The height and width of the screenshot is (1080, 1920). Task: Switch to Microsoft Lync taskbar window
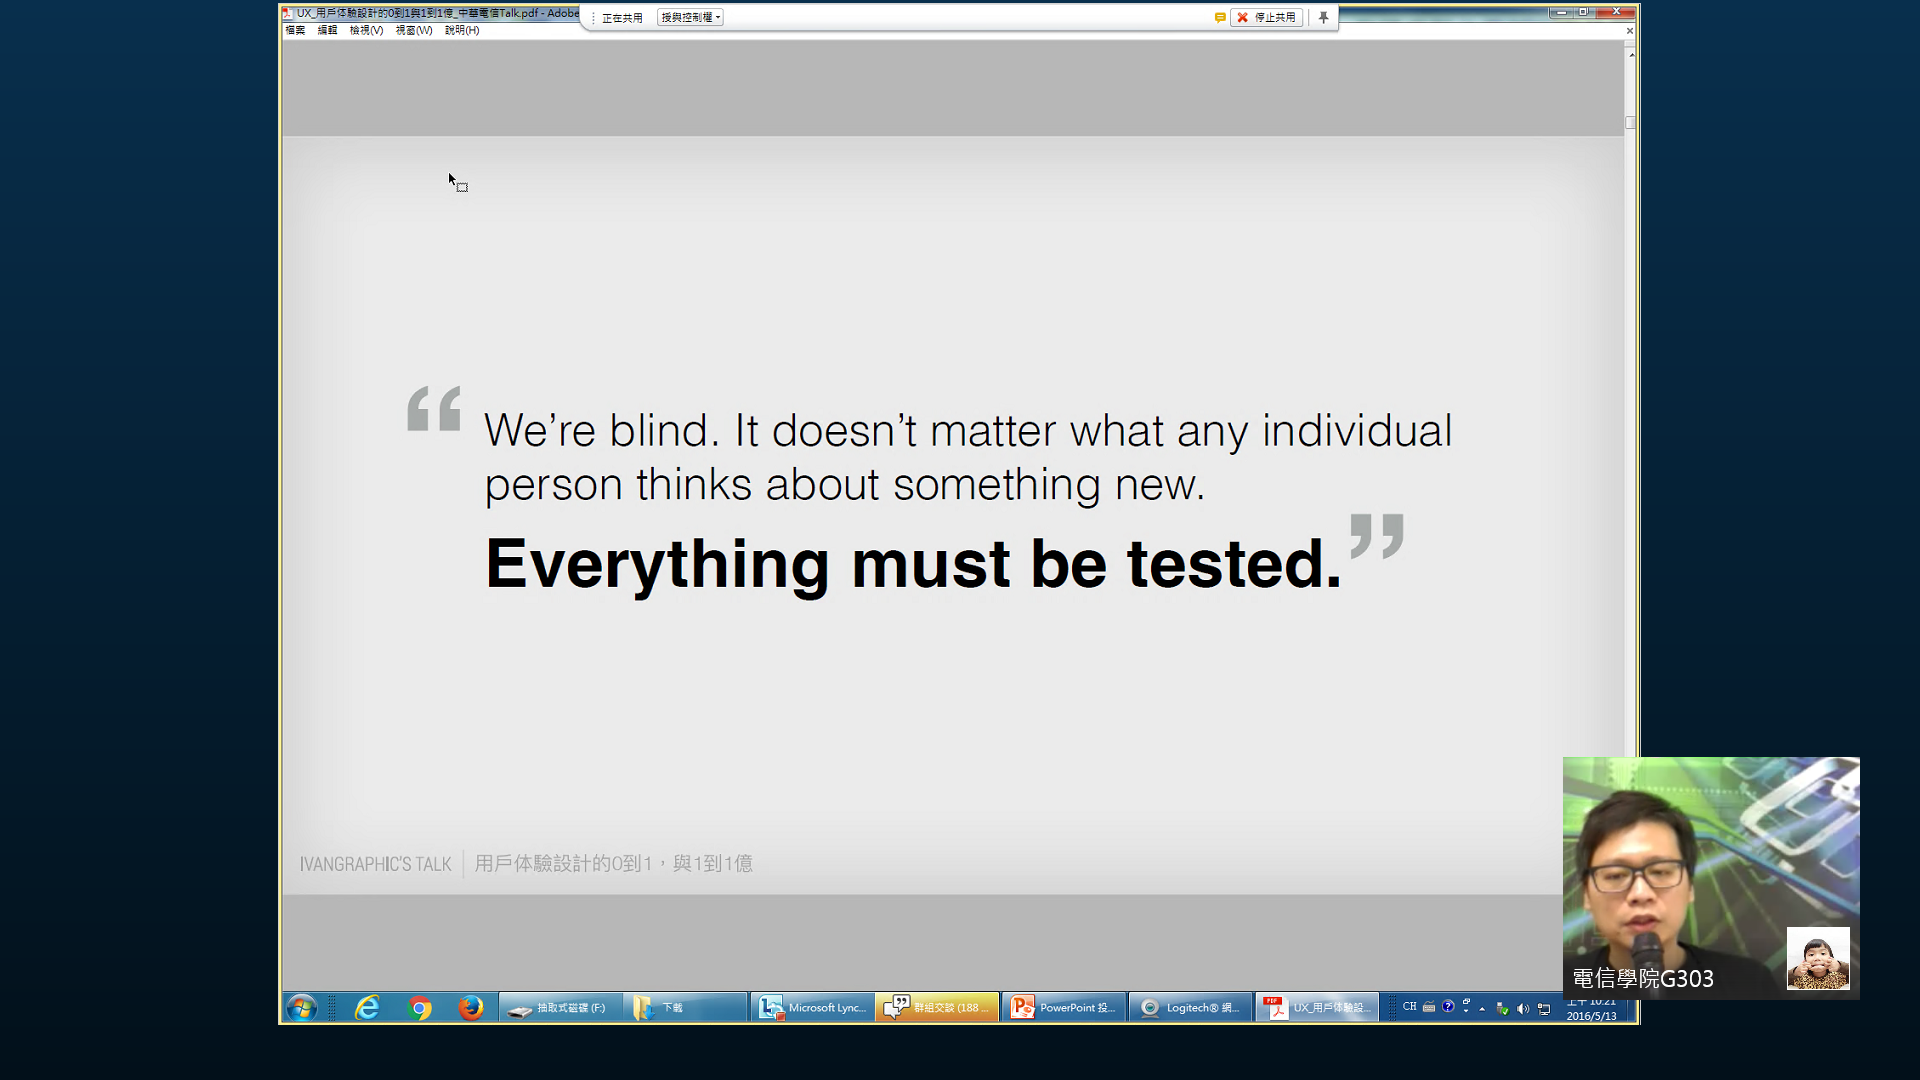click(812, 1007)
